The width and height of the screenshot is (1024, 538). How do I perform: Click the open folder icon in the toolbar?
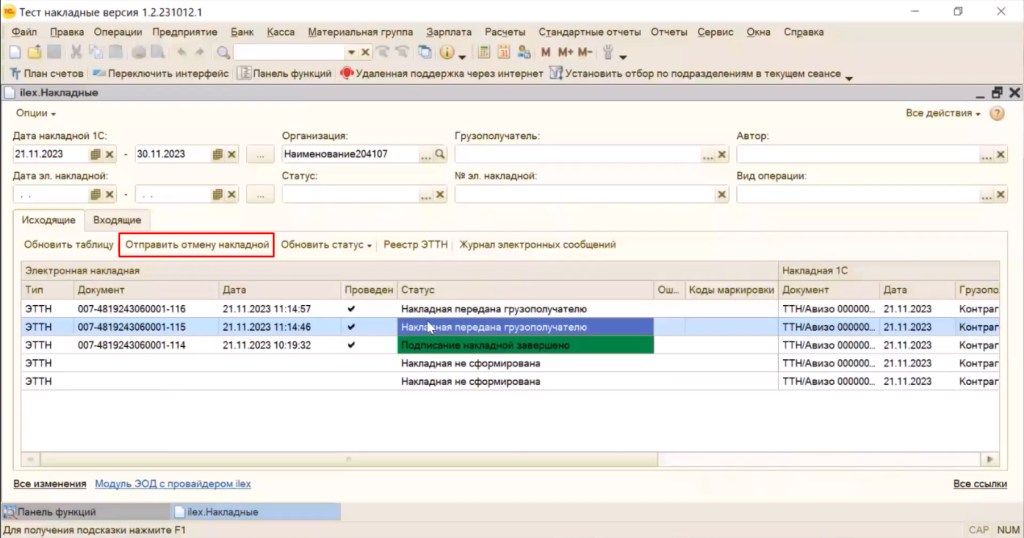33,52
